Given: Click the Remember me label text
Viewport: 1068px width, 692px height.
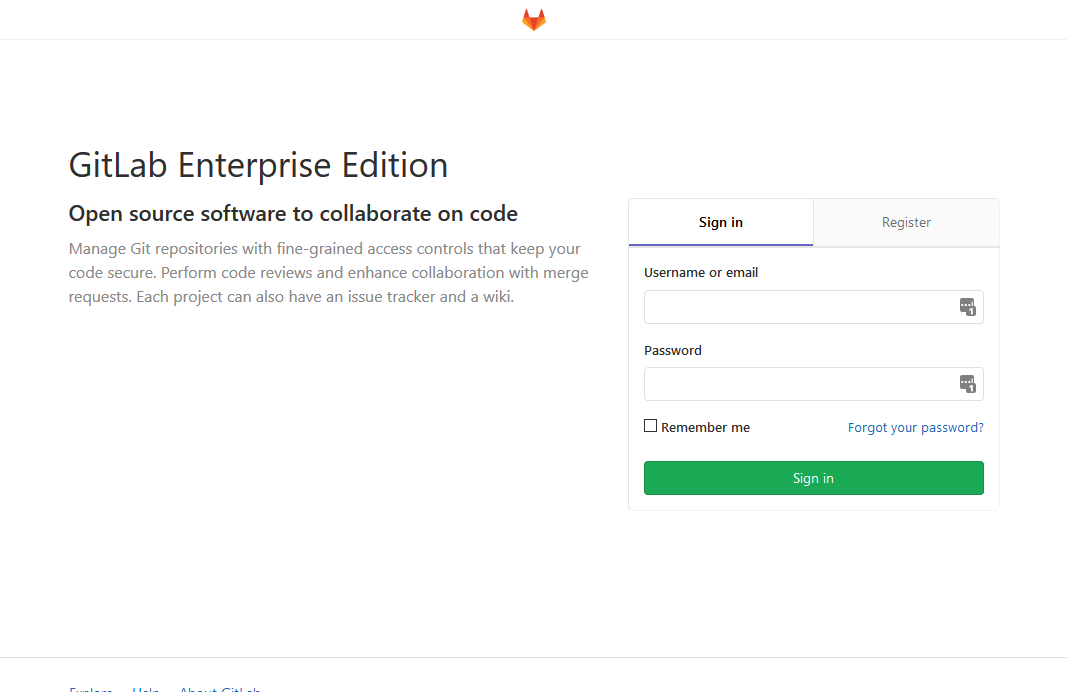Looking at the screenshot, I should (705, 427).
